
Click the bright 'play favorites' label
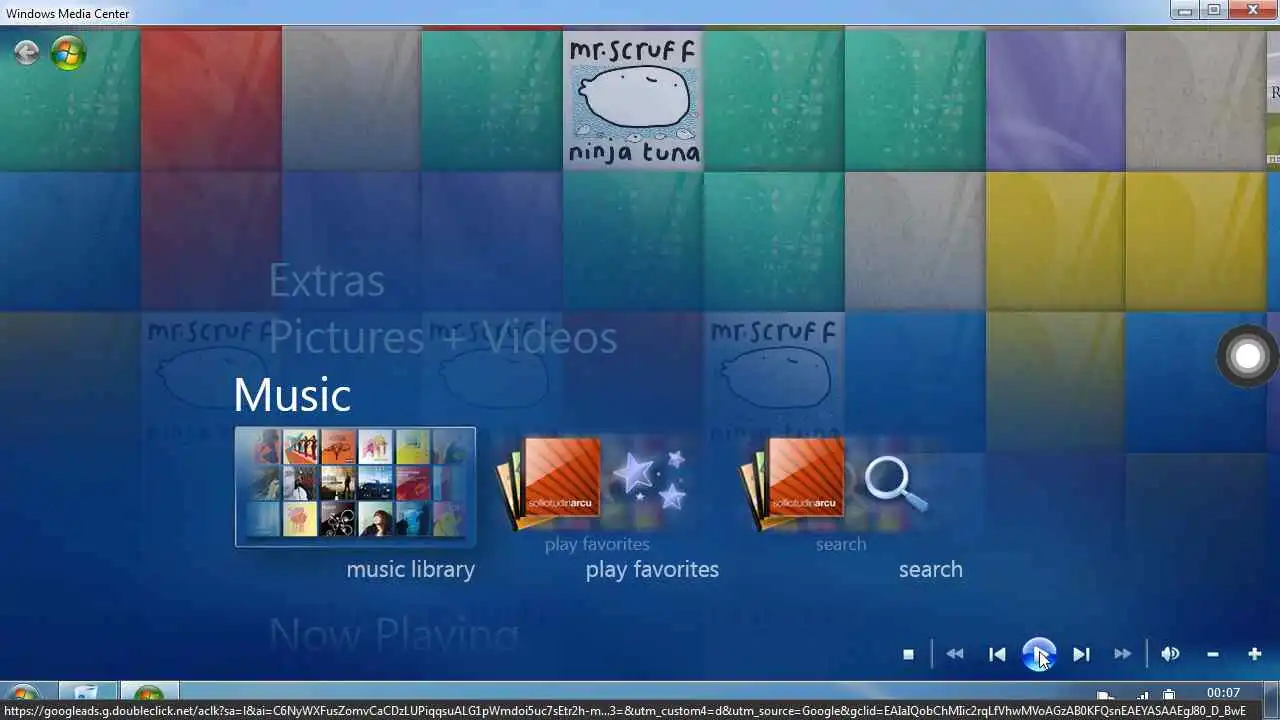coord(652,569)
